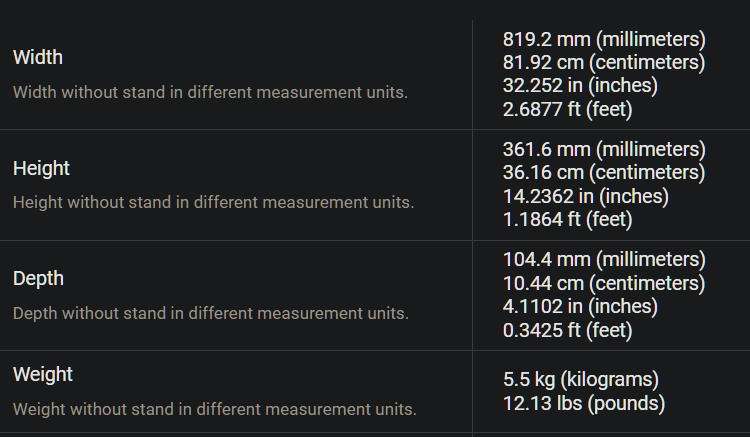
Task: Click the Depth row heading
Action: coord(38,279)
